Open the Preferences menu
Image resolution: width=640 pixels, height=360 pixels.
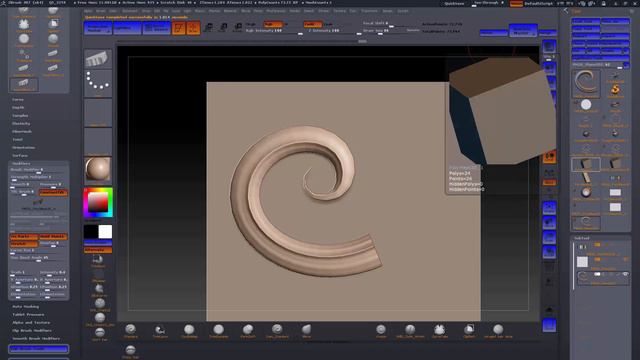[276, 11]
